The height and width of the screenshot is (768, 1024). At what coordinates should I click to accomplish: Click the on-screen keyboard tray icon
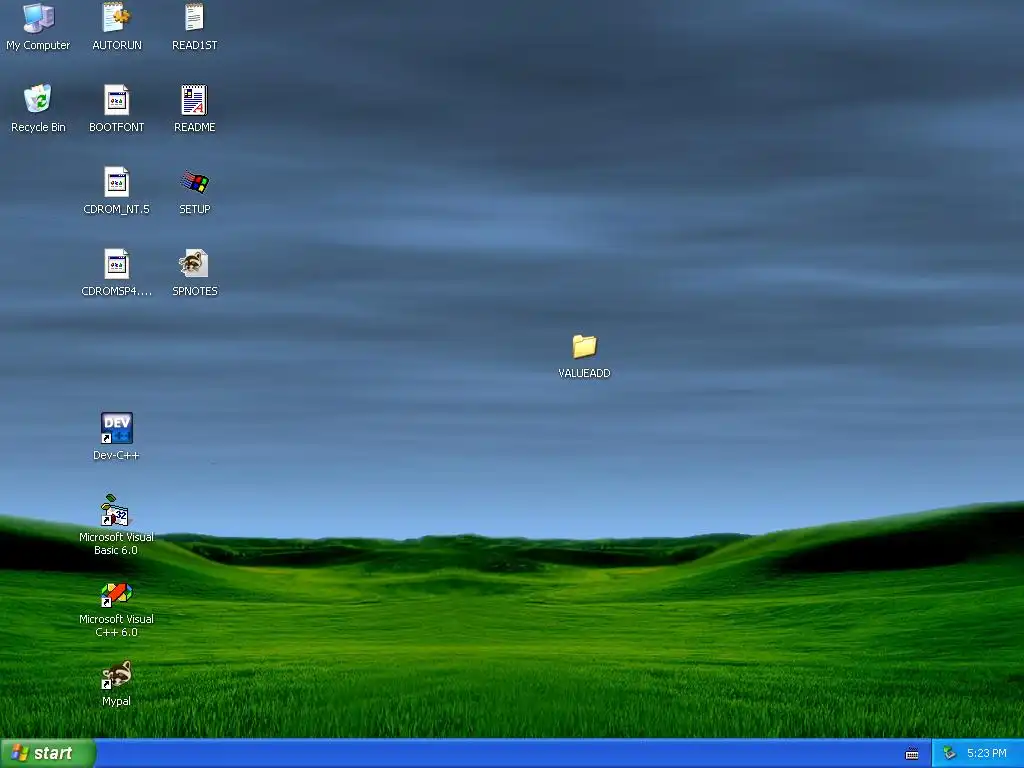click(x=912, y=754)
